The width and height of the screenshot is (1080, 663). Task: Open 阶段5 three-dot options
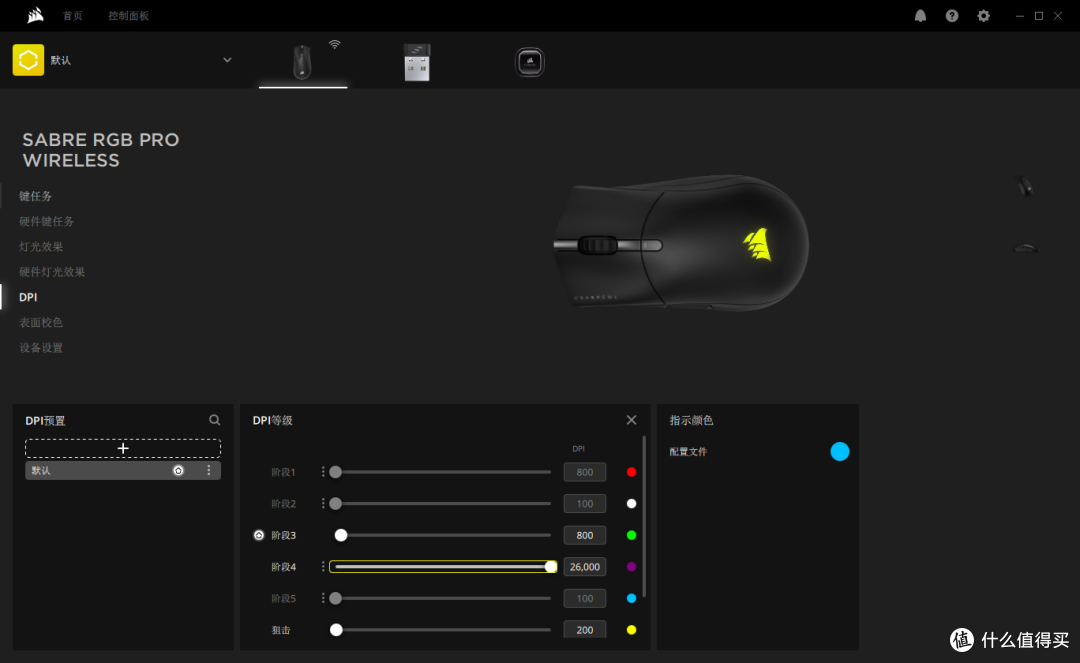pyautogui.click(x=322, y=598)
